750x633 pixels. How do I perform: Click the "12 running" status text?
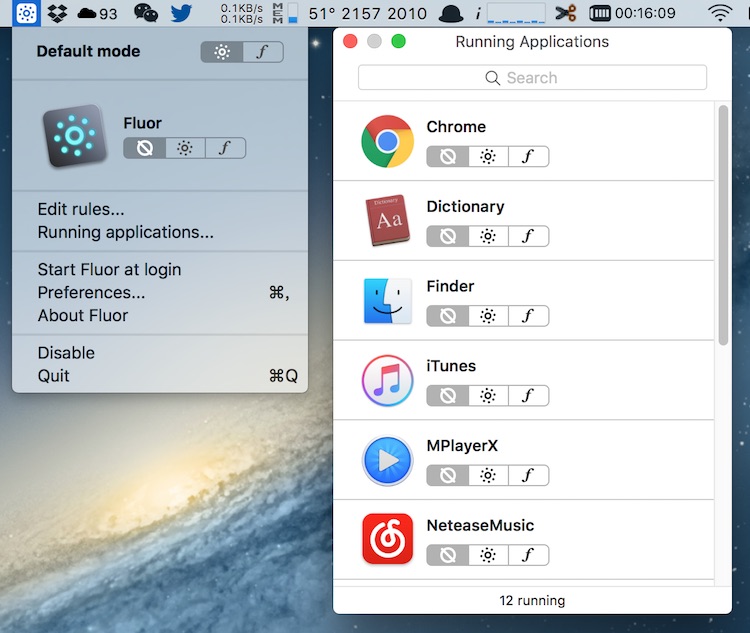click(x=532, y=600)
